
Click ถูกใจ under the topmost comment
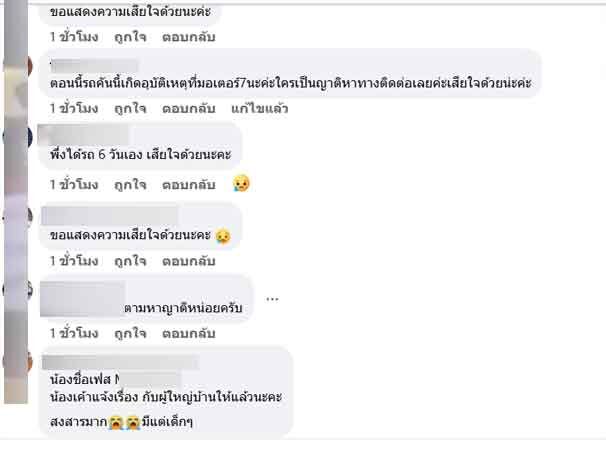(x=130, y=37)
